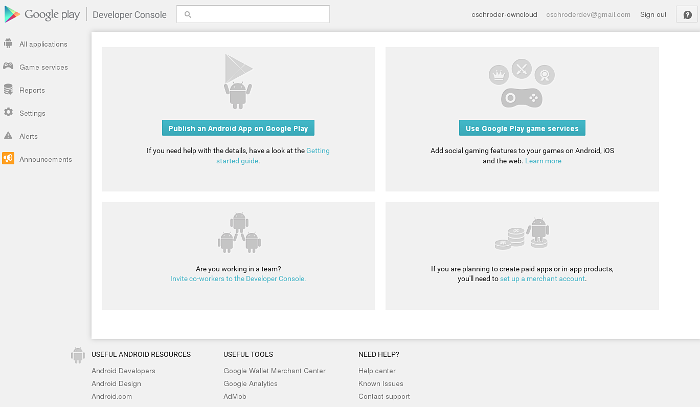
Task: Focus the search input field
Action: coord(257,14)
